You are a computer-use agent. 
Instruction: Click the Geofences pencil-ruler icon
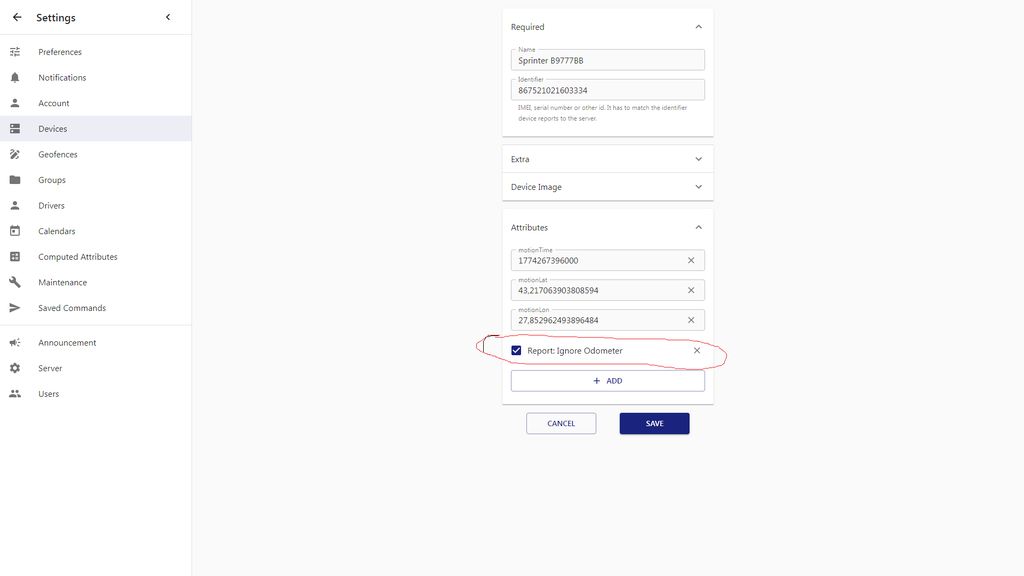click(15, 154)
